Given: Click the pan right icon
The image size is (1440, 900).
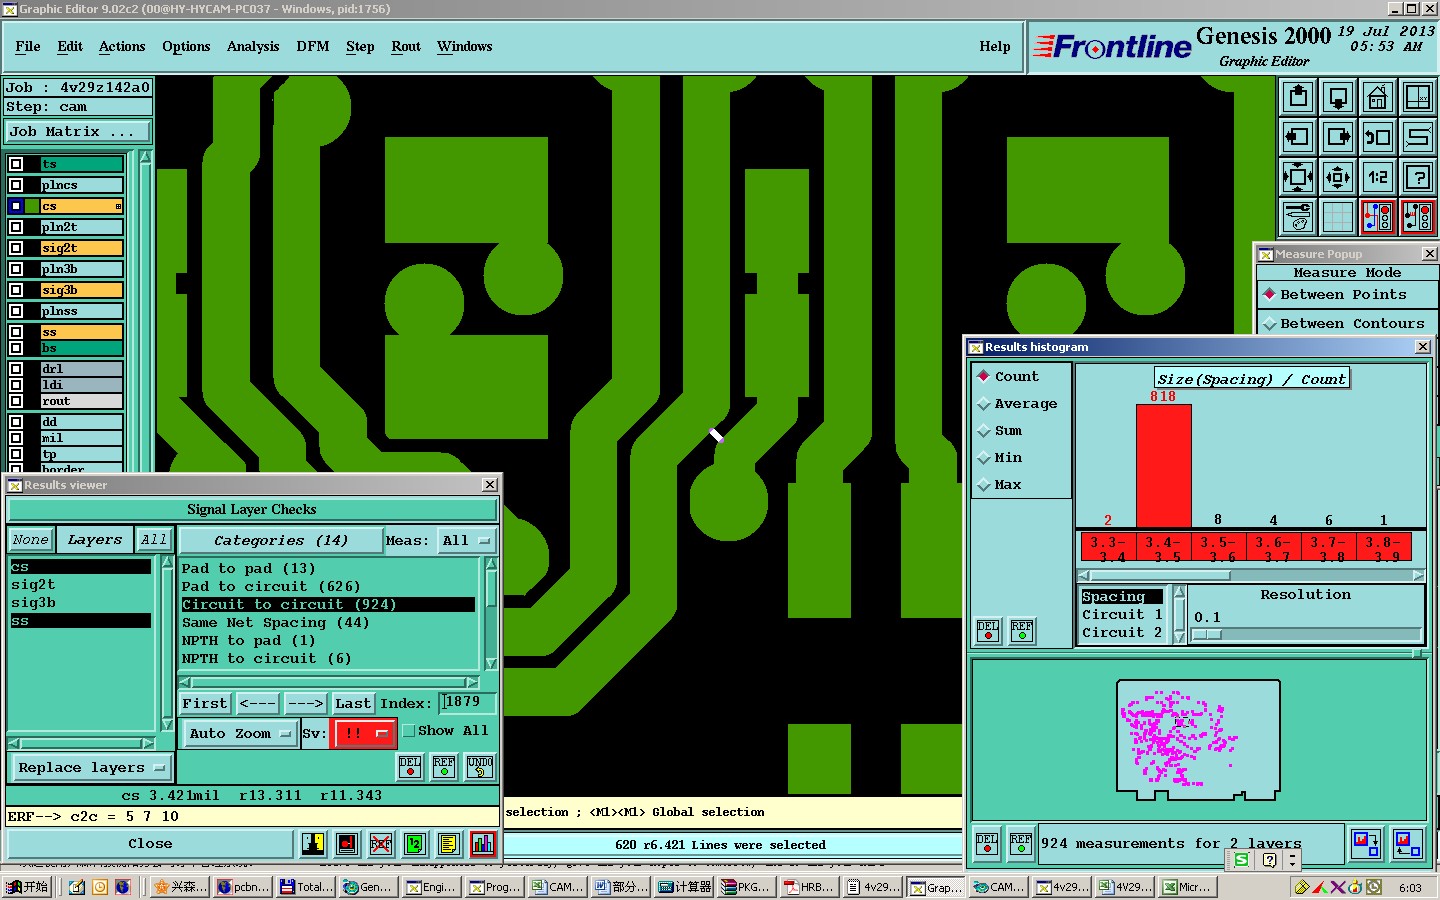Looking at the screenshot, I should click(x=1338, y=137).
